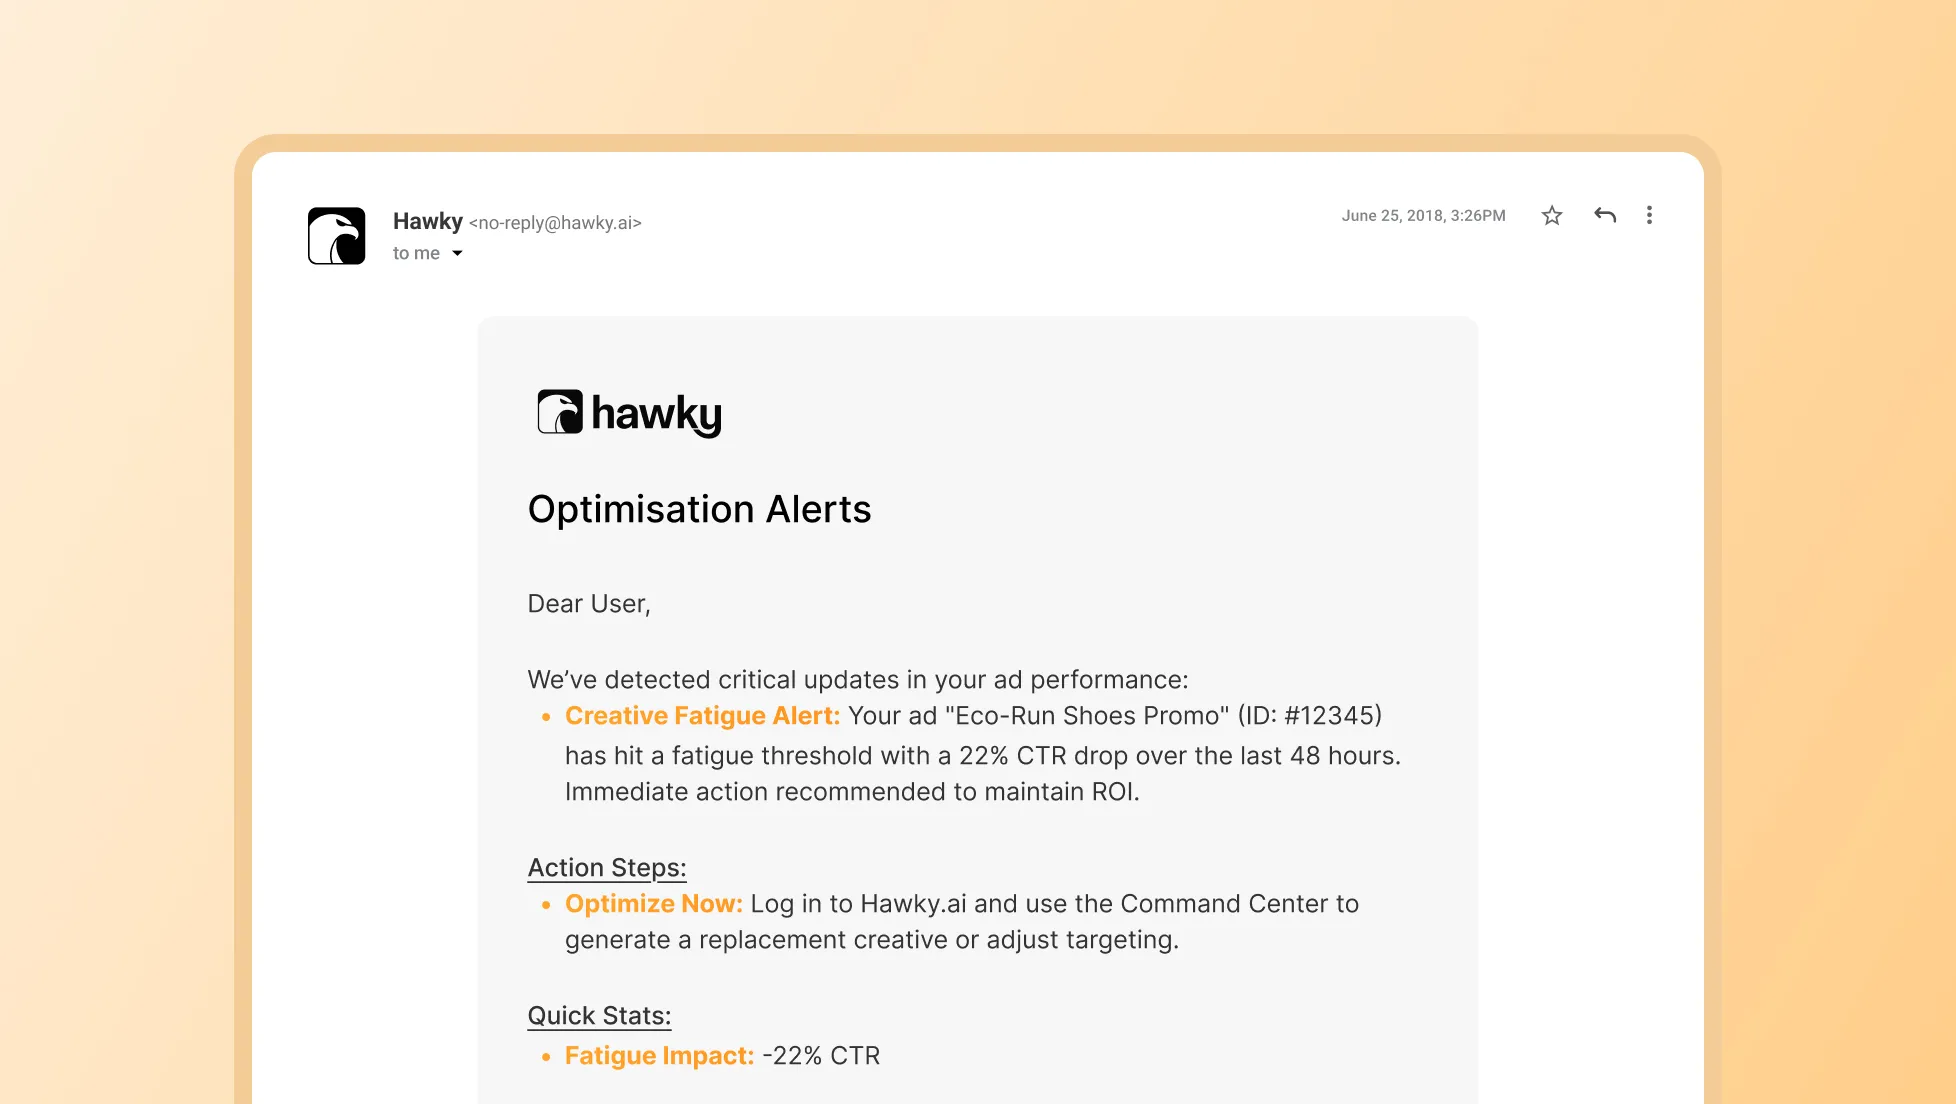Expand the 'to me' recipient details

pyautogui.click(x=457, y=254)
